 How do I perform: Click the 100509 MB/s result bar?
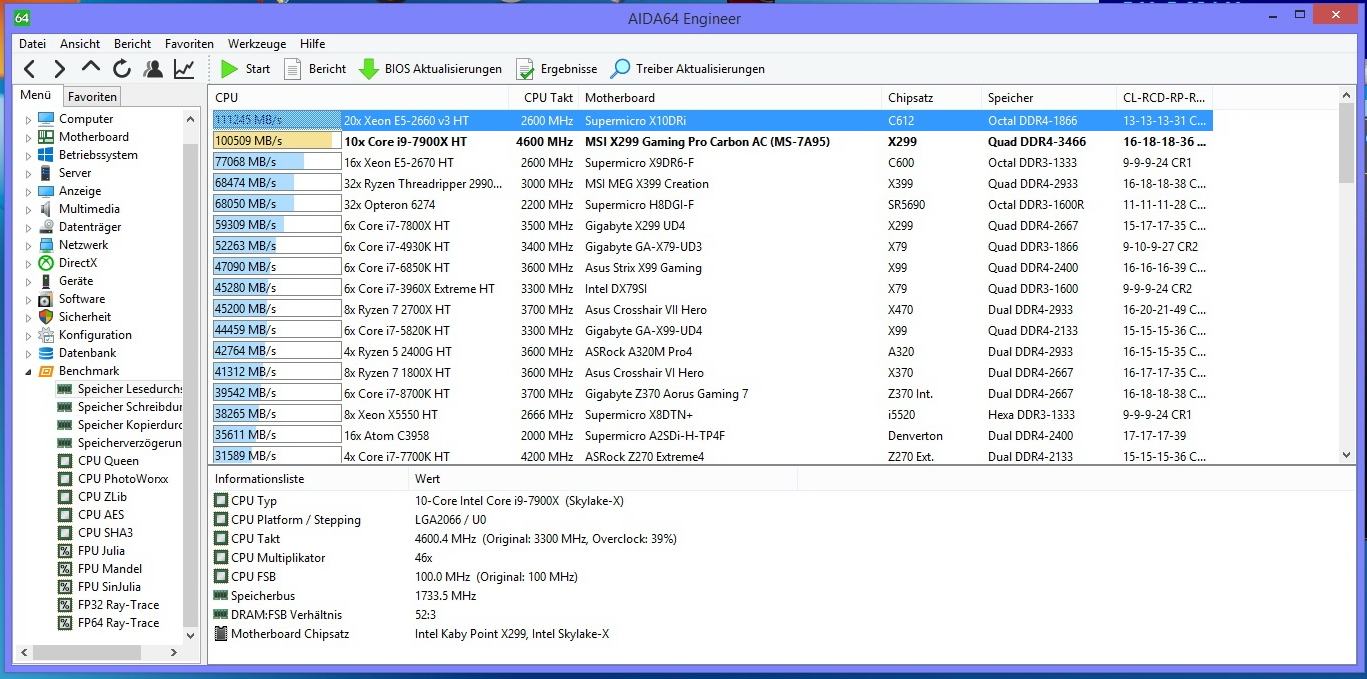tap(277, 141)
